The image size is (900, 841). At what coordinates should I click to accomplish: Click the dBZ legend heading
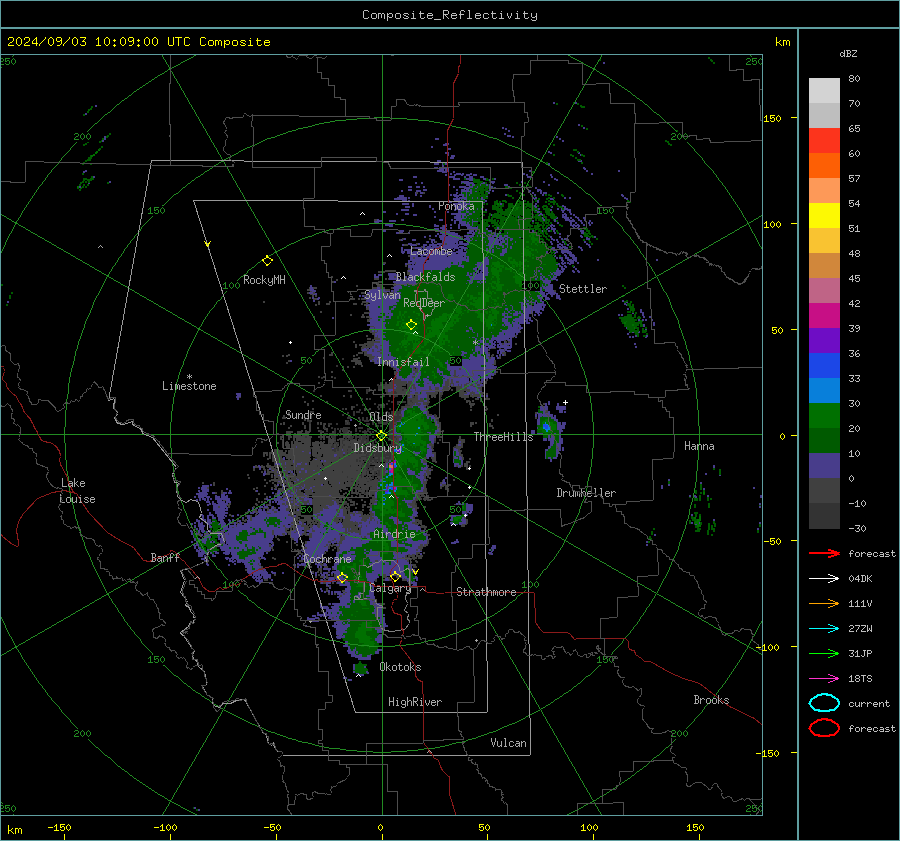click(x=848, y=53)
